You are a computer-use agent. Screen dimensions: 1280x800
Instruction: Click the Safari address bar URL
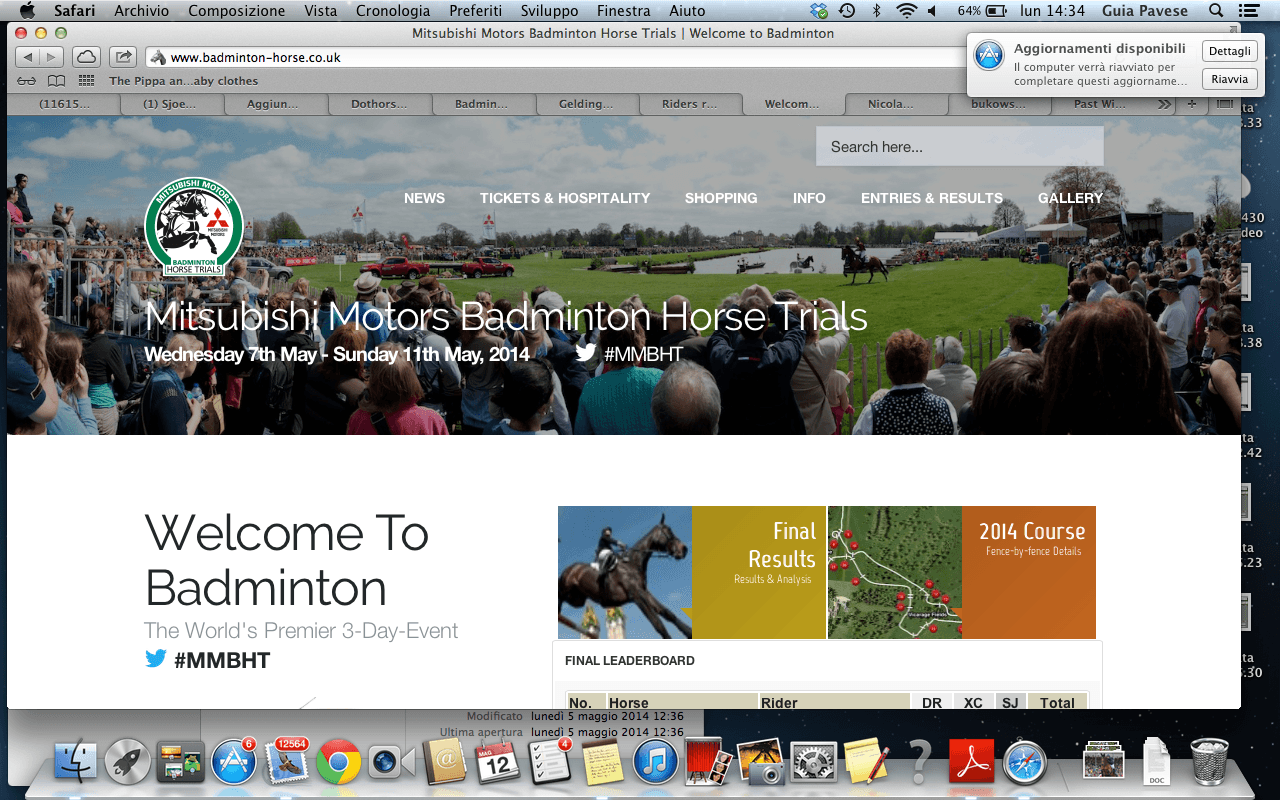pyautogui.click(x=255, y=57)
